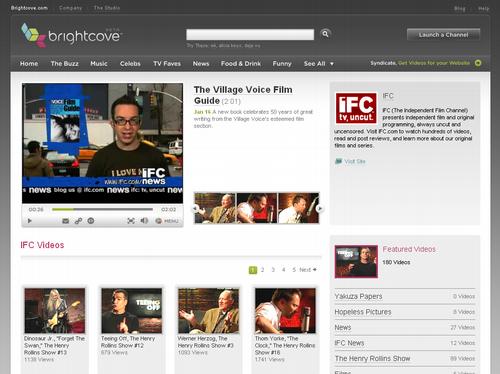Viewport: 500px width, 374px height.
Task: Click the email share envelope icon in player
Action: tap(66, 221)
